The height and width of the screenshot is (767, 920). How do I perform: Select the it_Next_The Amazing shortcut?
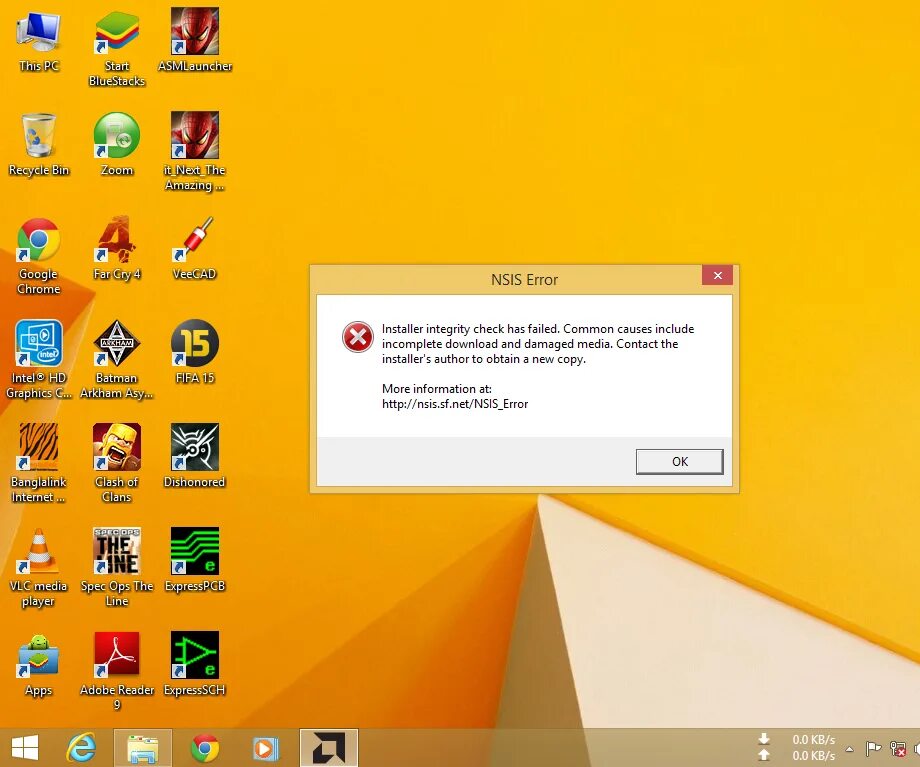pyautogui.click(x=195, y=152)
